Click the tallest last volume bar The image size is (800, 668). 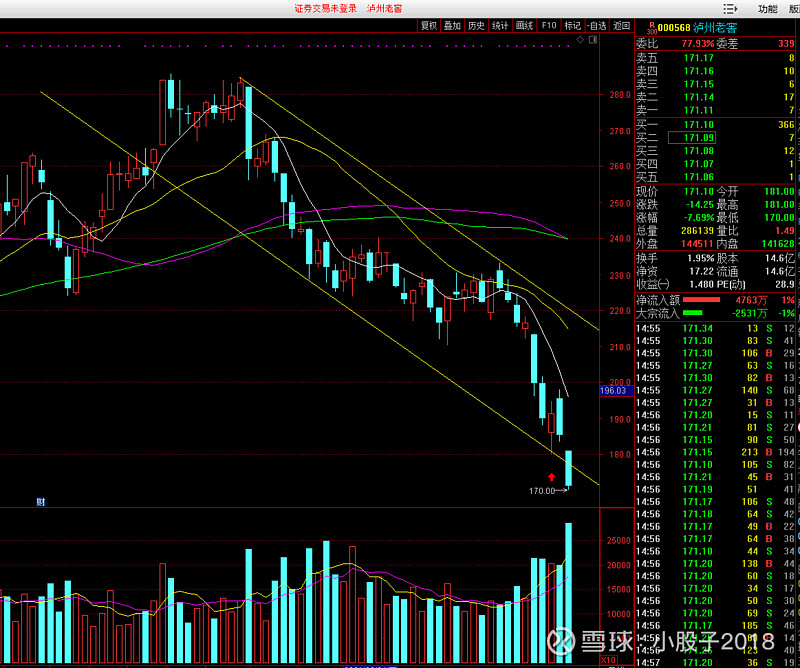click(x=568, y=592)
